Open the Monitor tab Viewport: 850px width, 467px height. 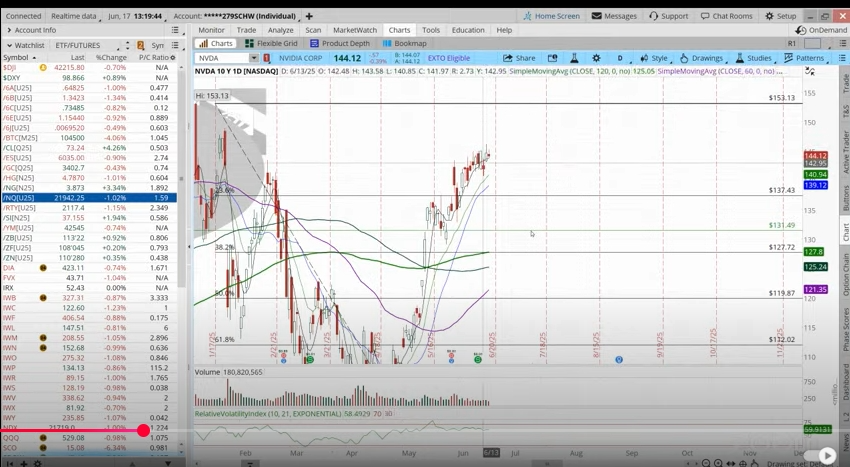211,30
